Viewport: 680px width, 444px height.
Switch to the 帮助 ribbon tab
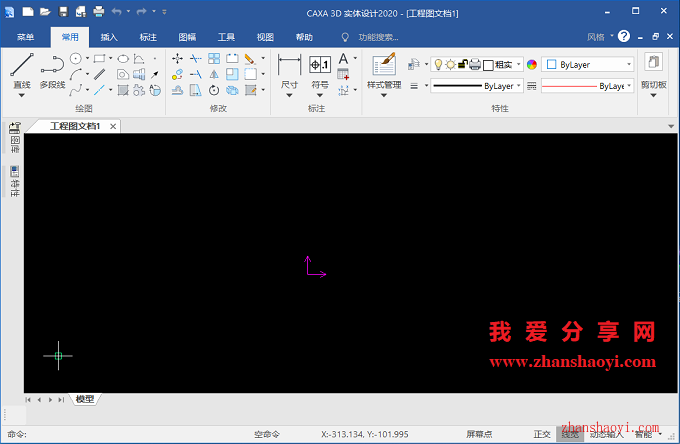click(x=304, y=37)
